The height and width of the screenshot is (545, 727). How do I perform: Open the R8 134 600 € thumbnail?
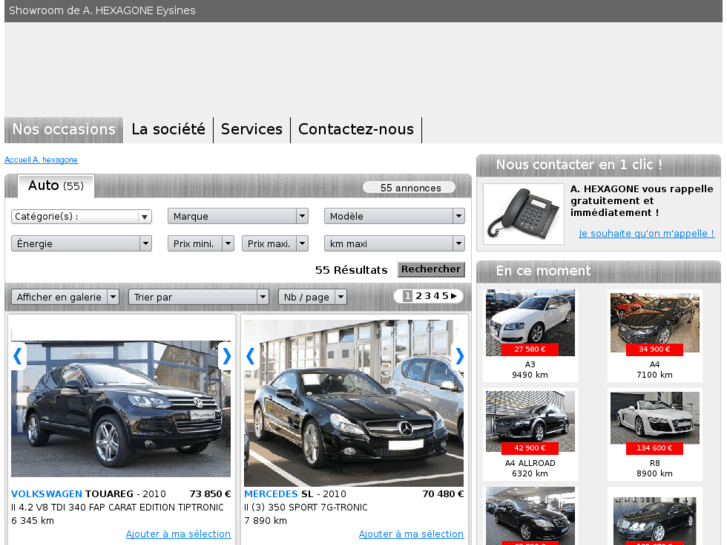[x=655, y=419]
